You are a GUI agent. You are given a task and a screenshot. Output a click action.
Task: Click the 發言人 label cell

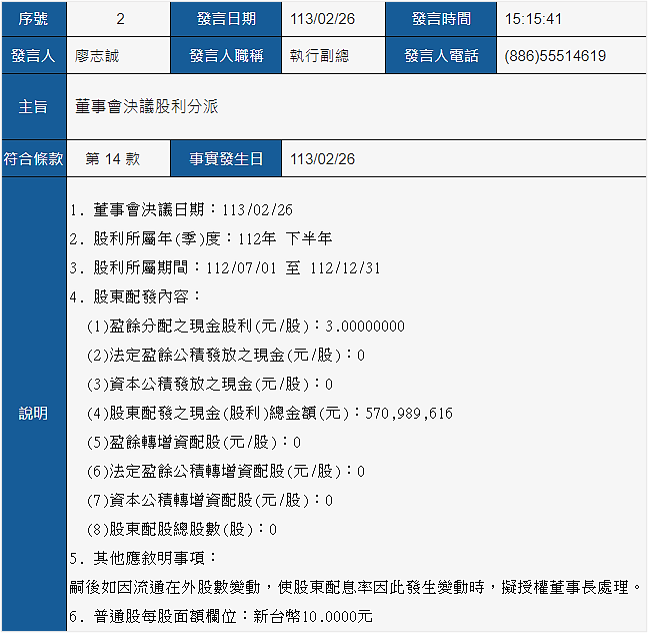click(33, 56)
